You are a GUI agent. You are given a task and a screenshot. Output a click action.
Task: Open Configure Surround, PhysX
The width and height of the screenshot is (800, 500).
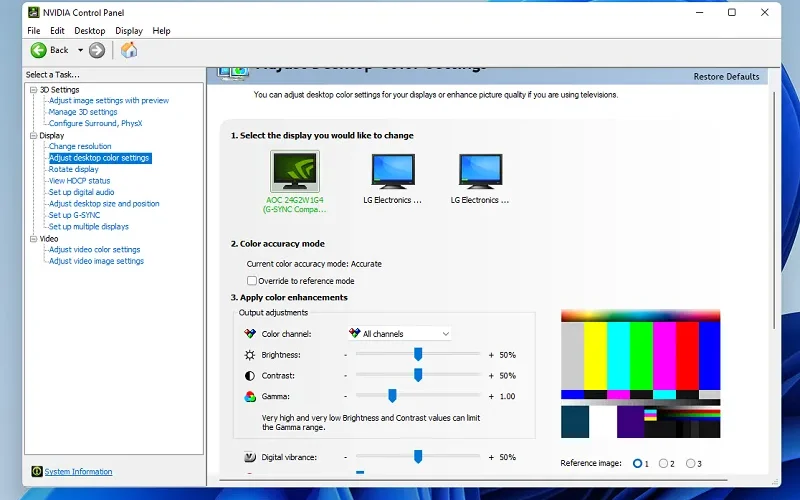(x=95, y=123)
